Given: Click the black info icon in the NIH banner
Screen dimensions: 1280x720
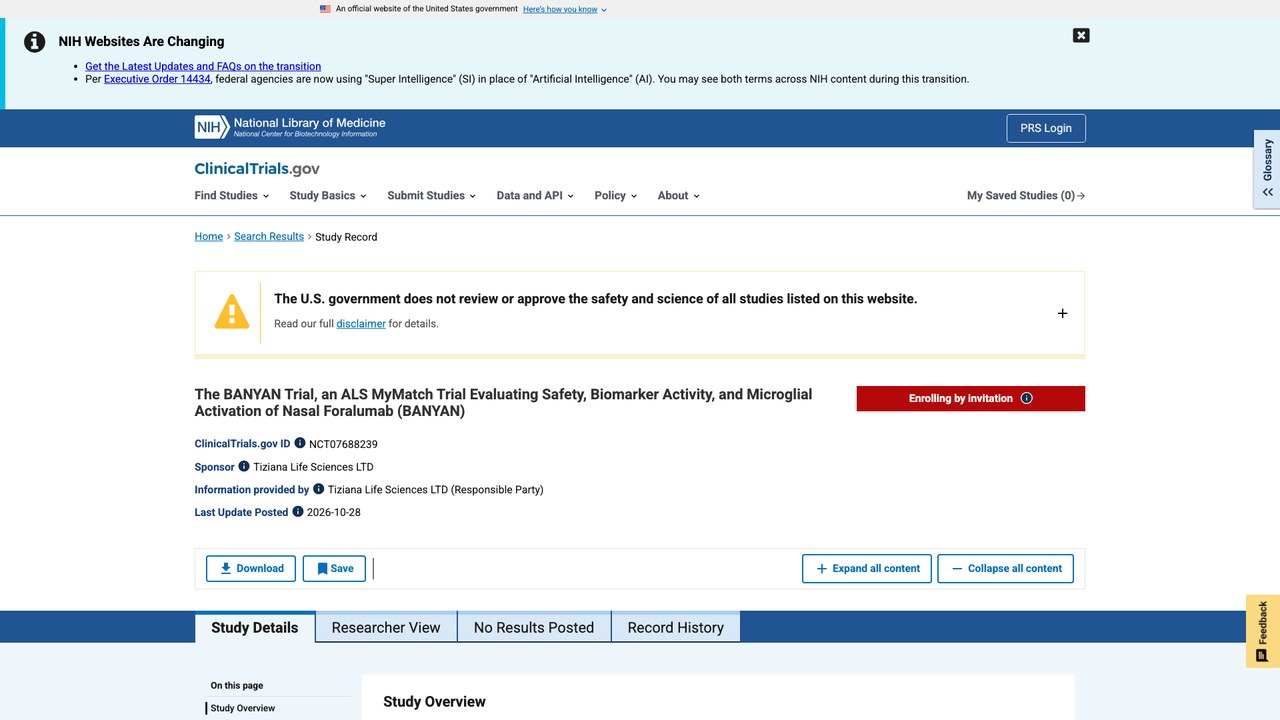Looking at the screenshot, I should coord(35,42).
